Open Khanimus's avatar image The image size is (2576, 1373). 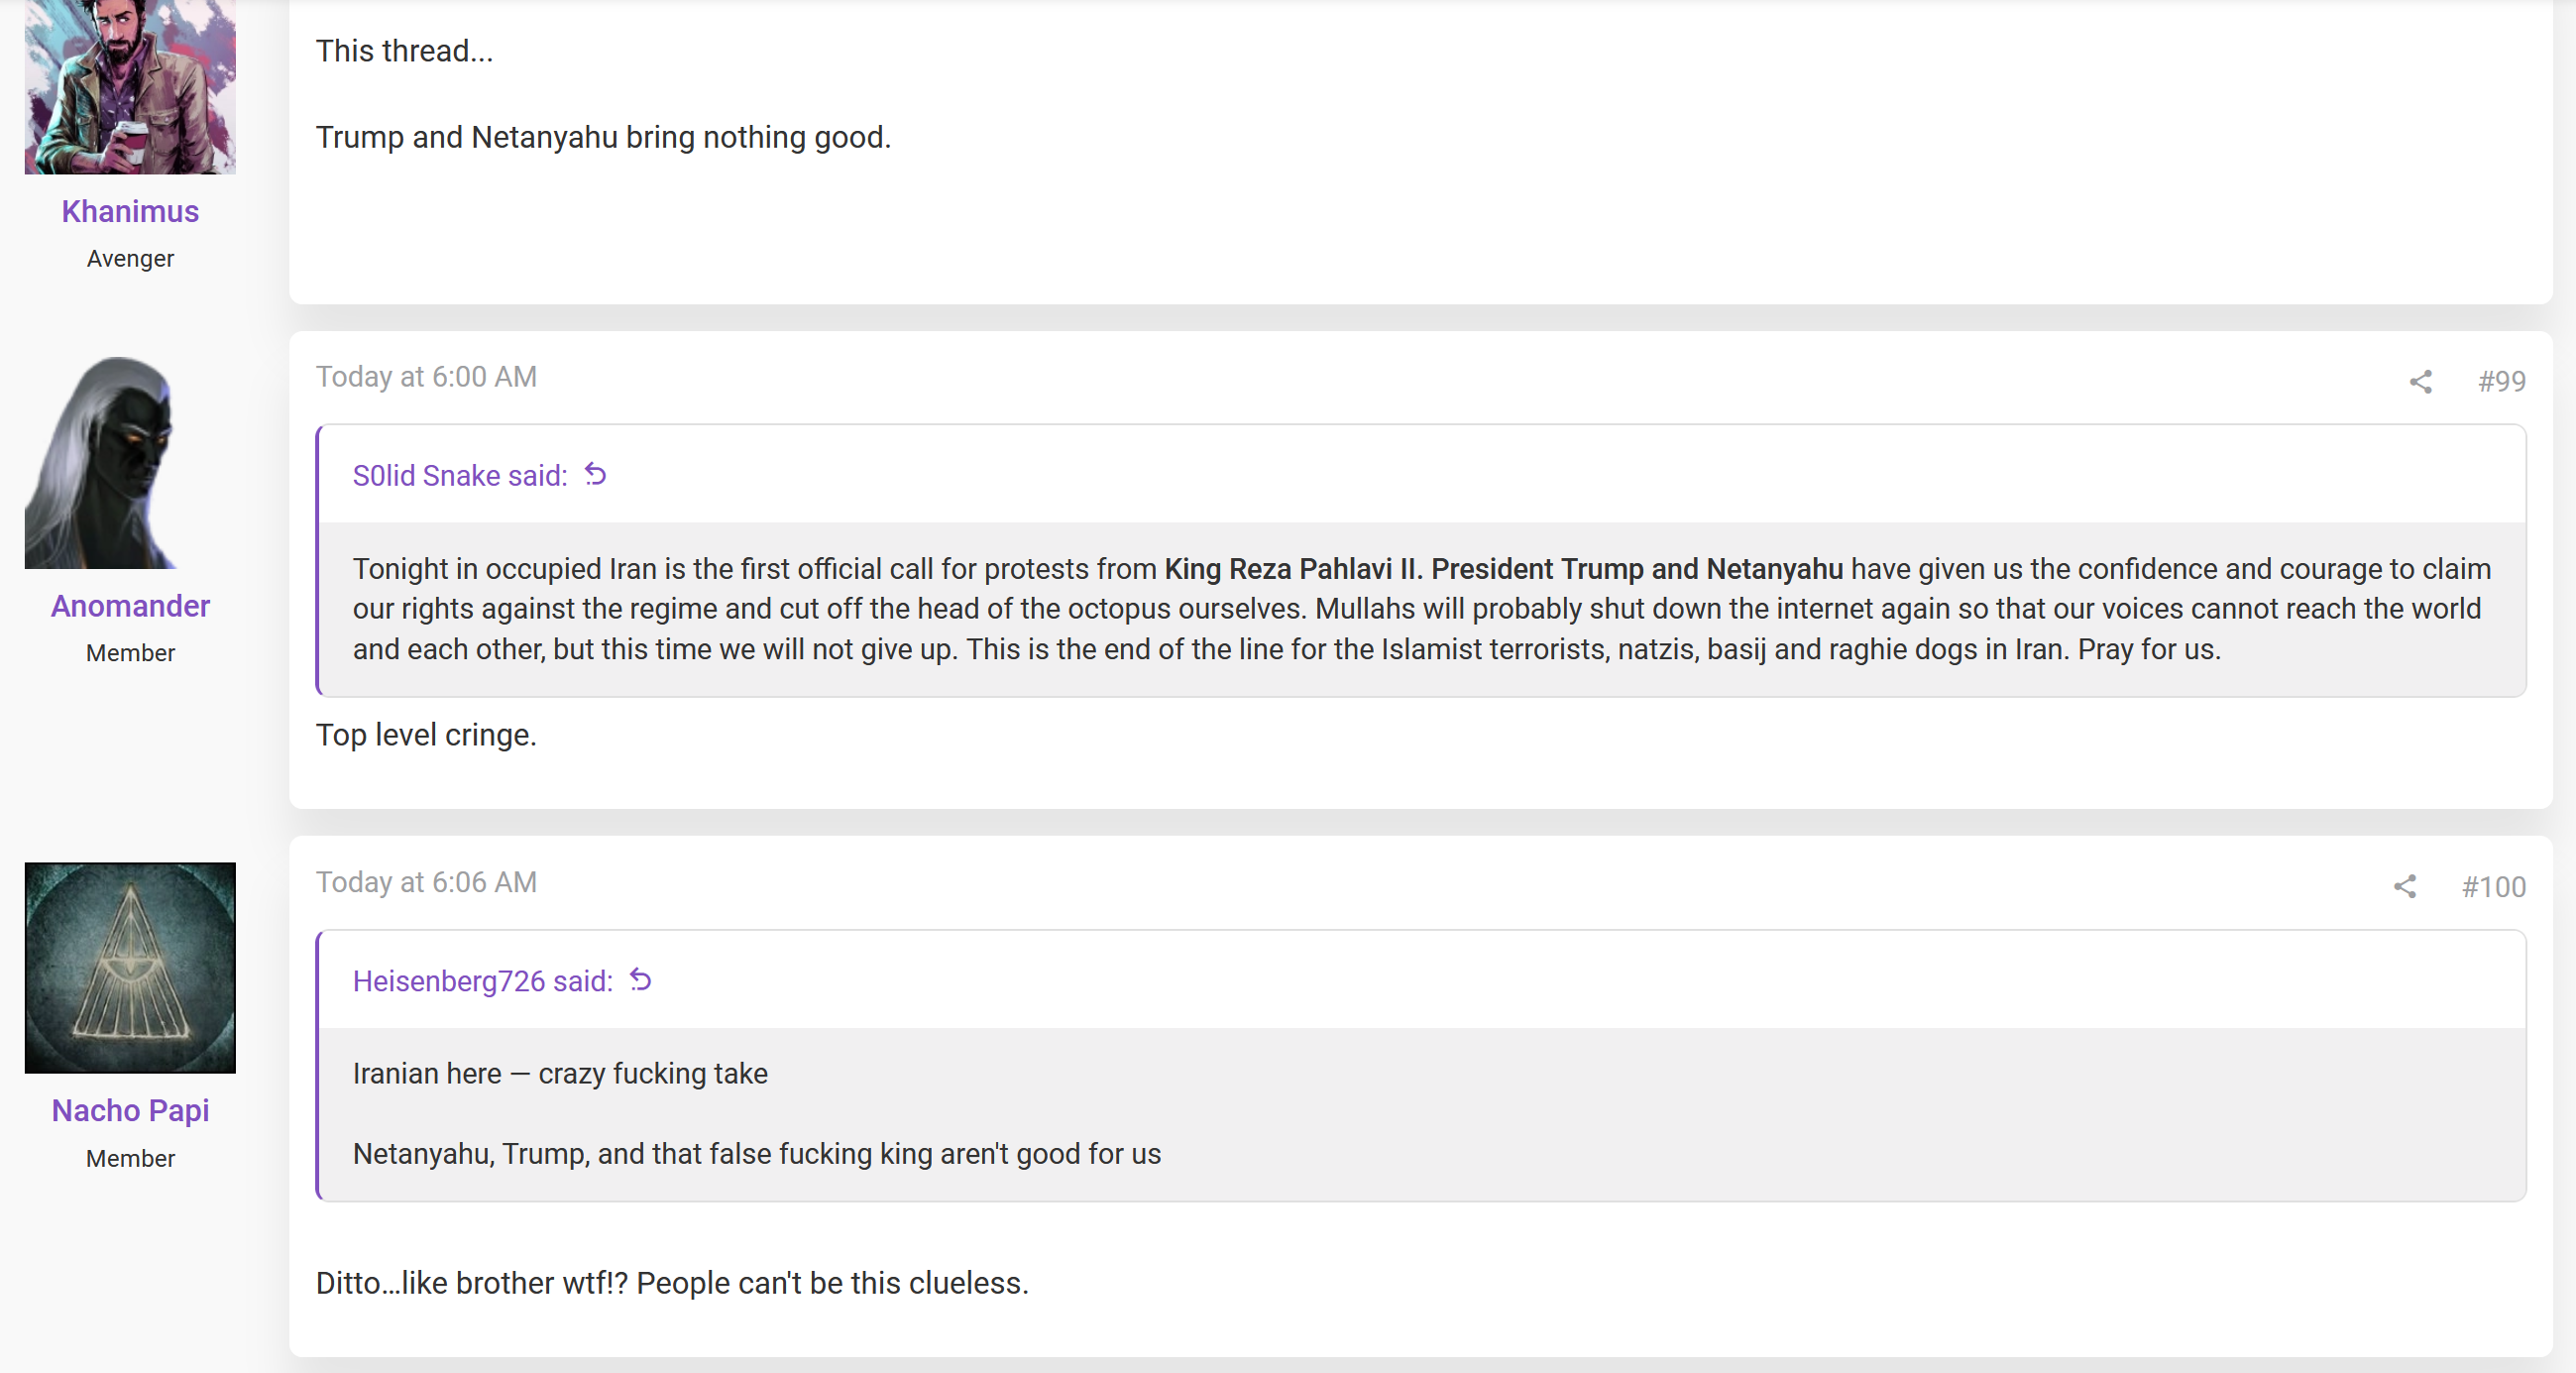(130, 86)
